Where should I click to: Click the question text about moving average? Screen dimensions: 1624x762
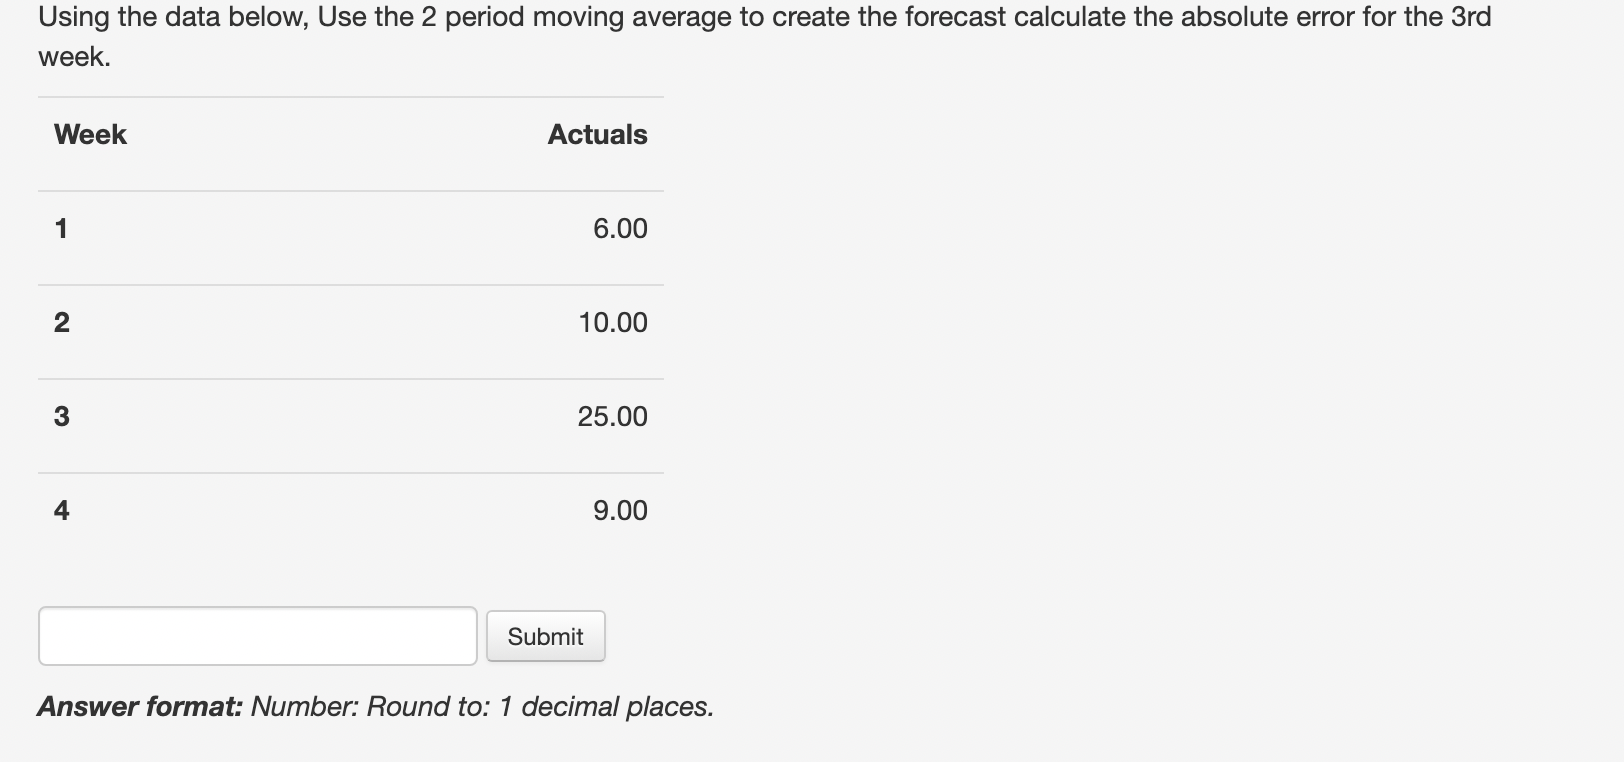[x=760, y=15]
